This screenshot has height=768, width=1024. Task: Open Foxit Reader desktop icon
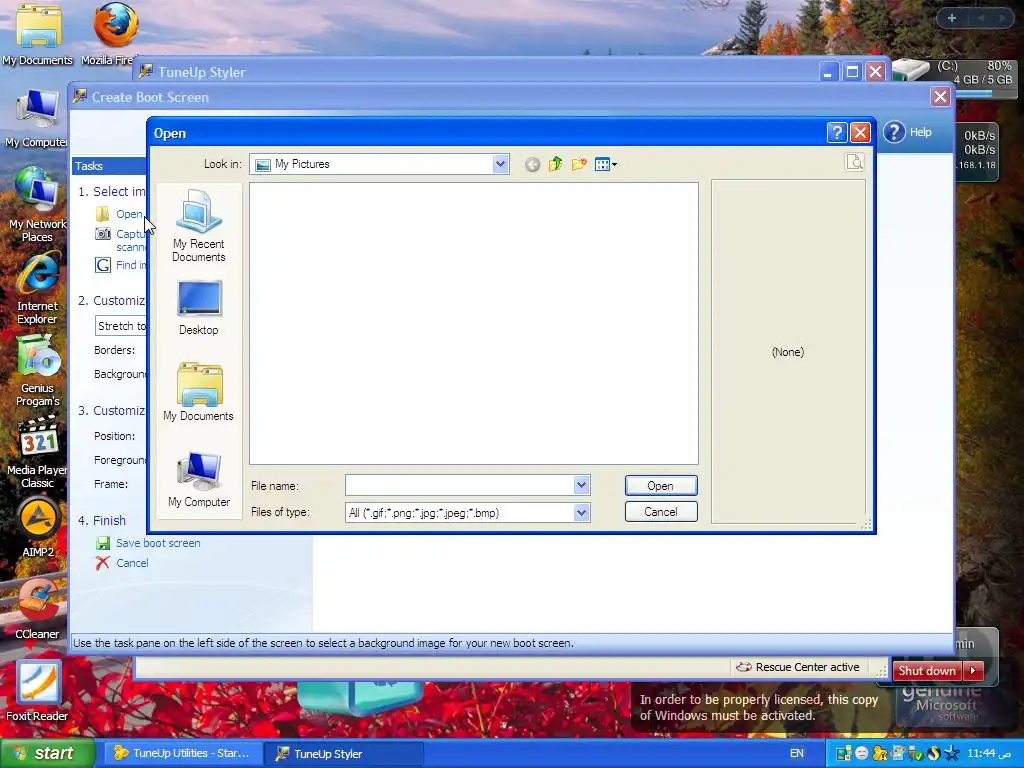37,690
